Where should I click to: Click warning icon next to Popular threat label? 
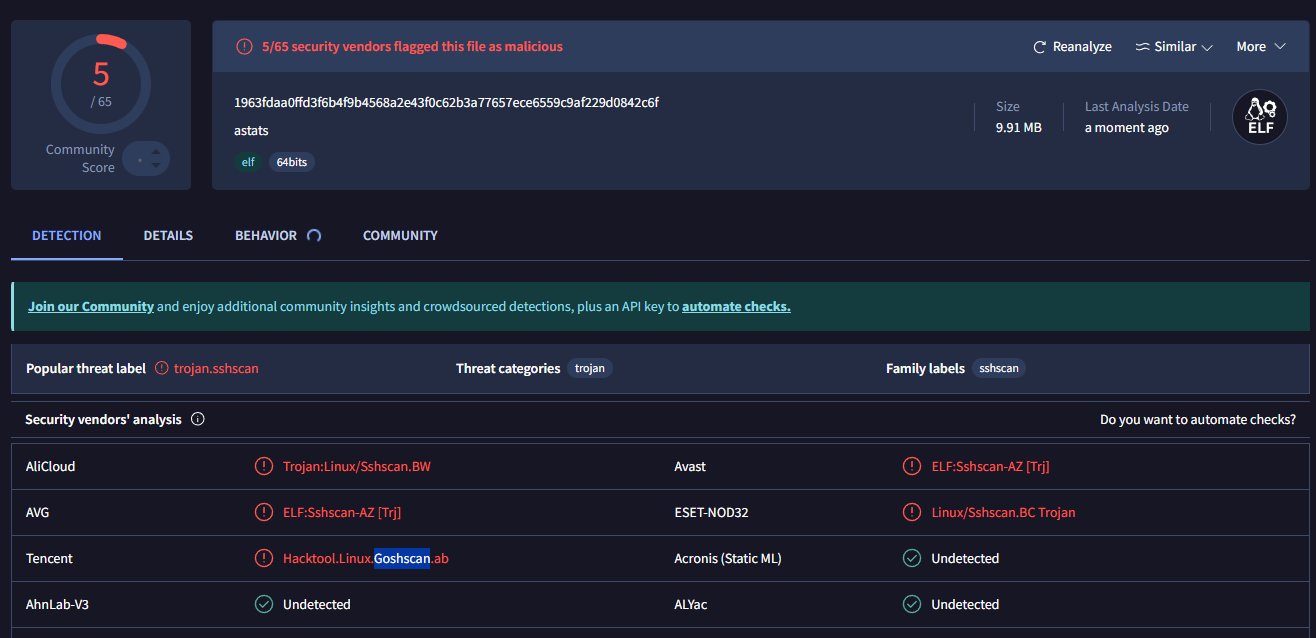[x=162, y=368]
